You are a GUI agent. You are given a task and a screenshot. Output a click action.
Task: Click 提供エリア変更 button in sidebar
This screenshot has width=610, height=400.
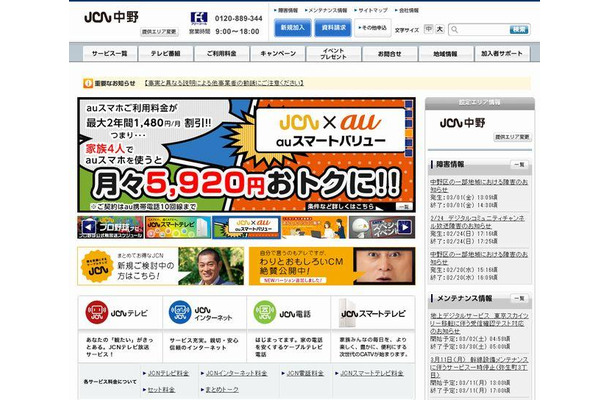pyautogui.click(x=512, y=137)
